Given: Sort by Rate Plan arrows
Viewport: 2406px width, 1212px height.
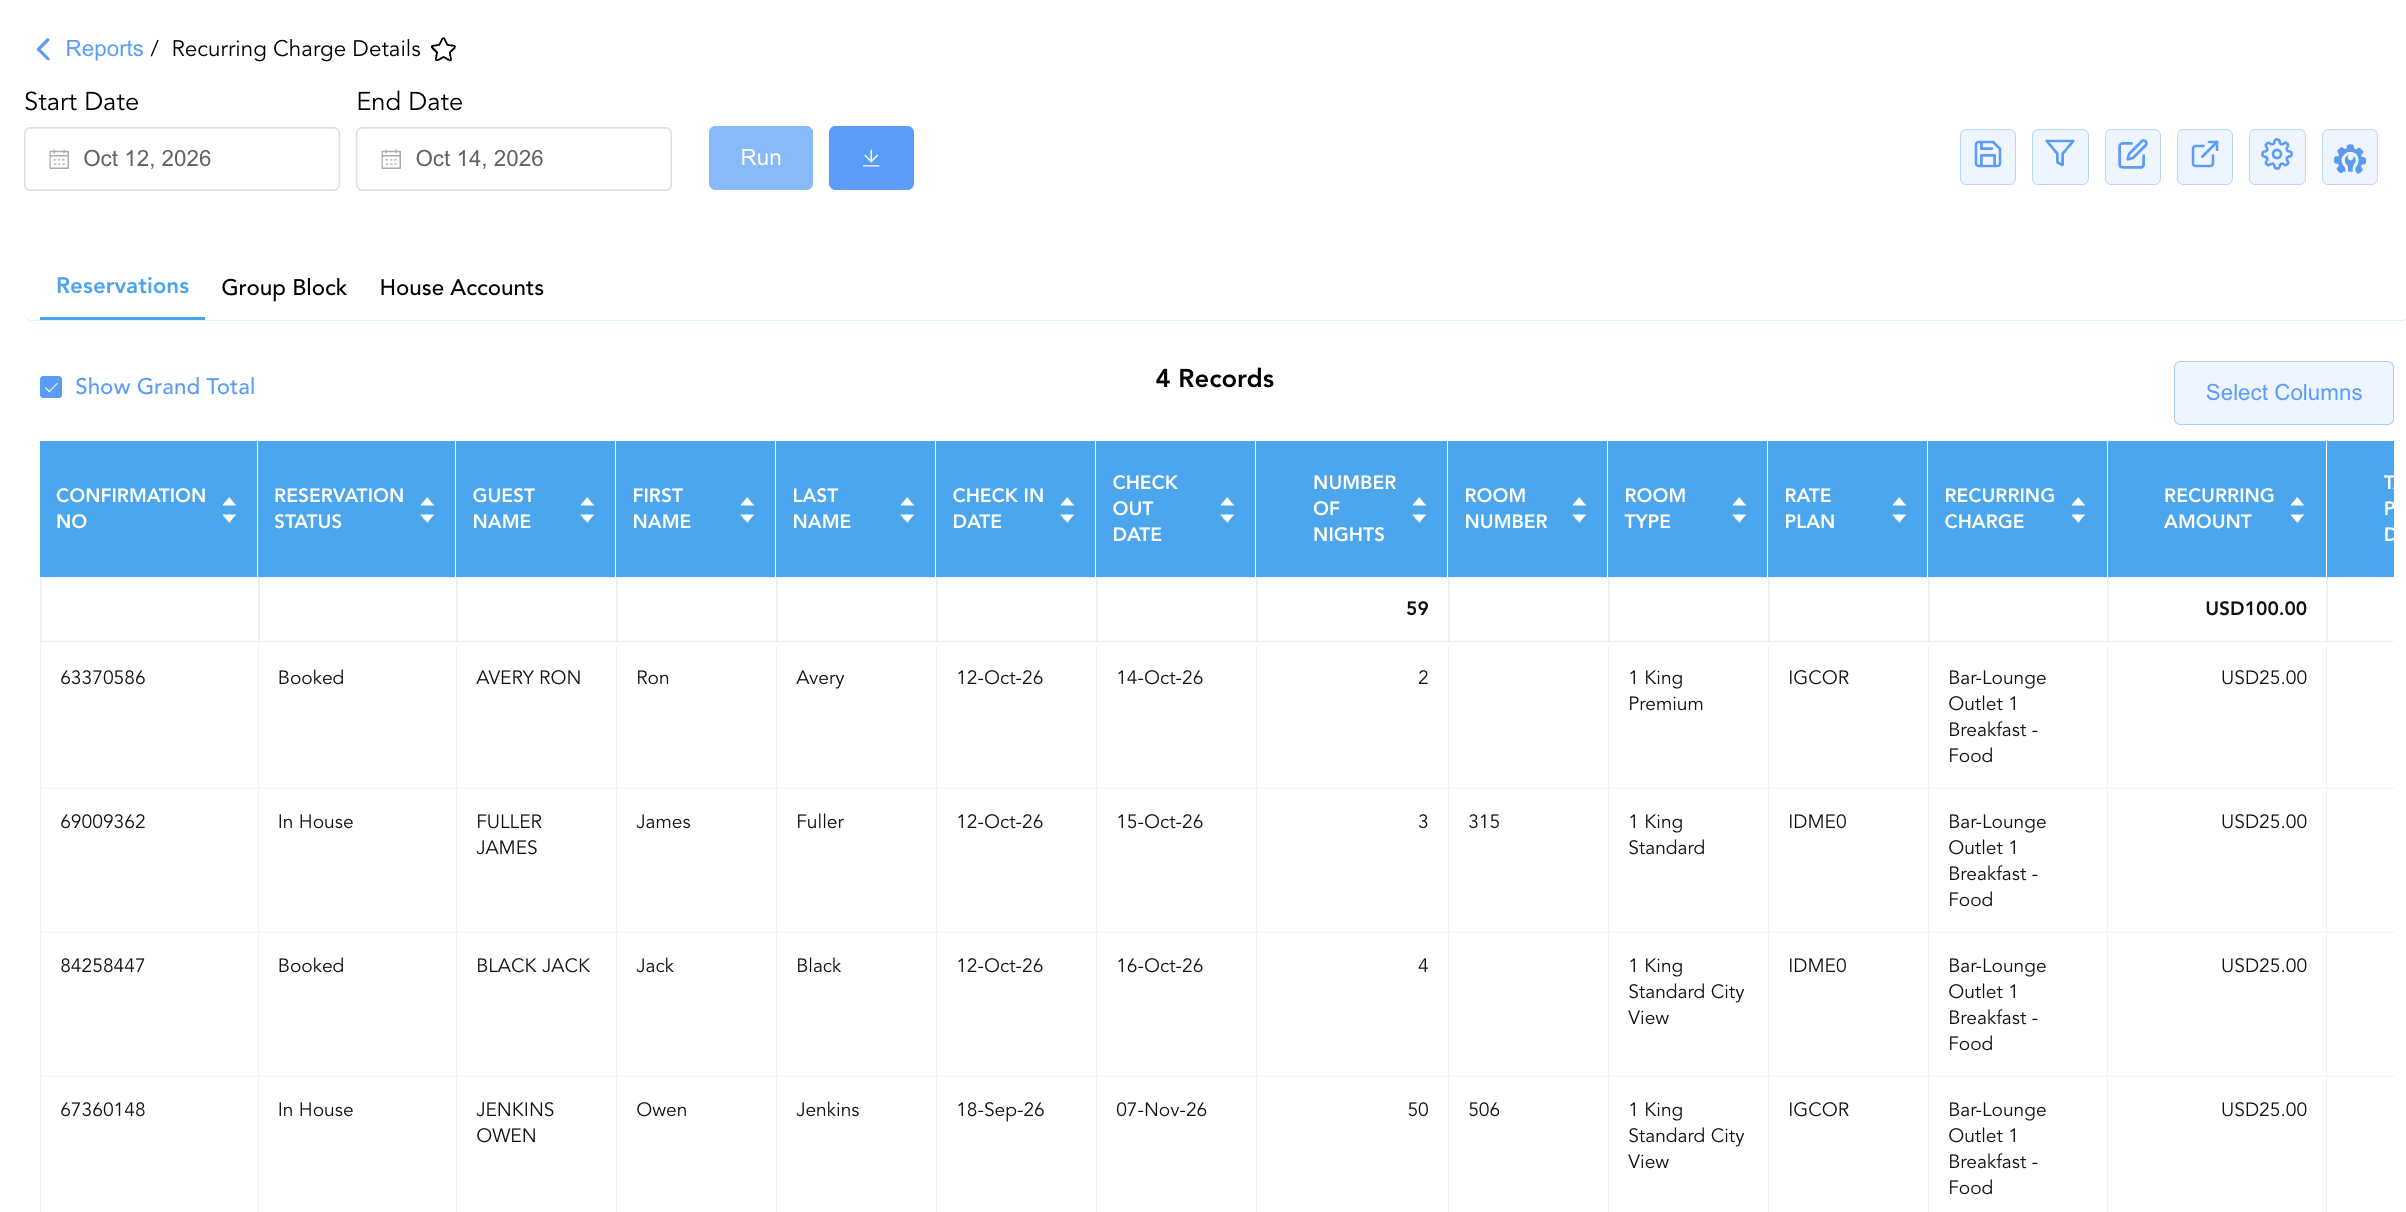Looking at the screenshot, I should pos(1899,510).
